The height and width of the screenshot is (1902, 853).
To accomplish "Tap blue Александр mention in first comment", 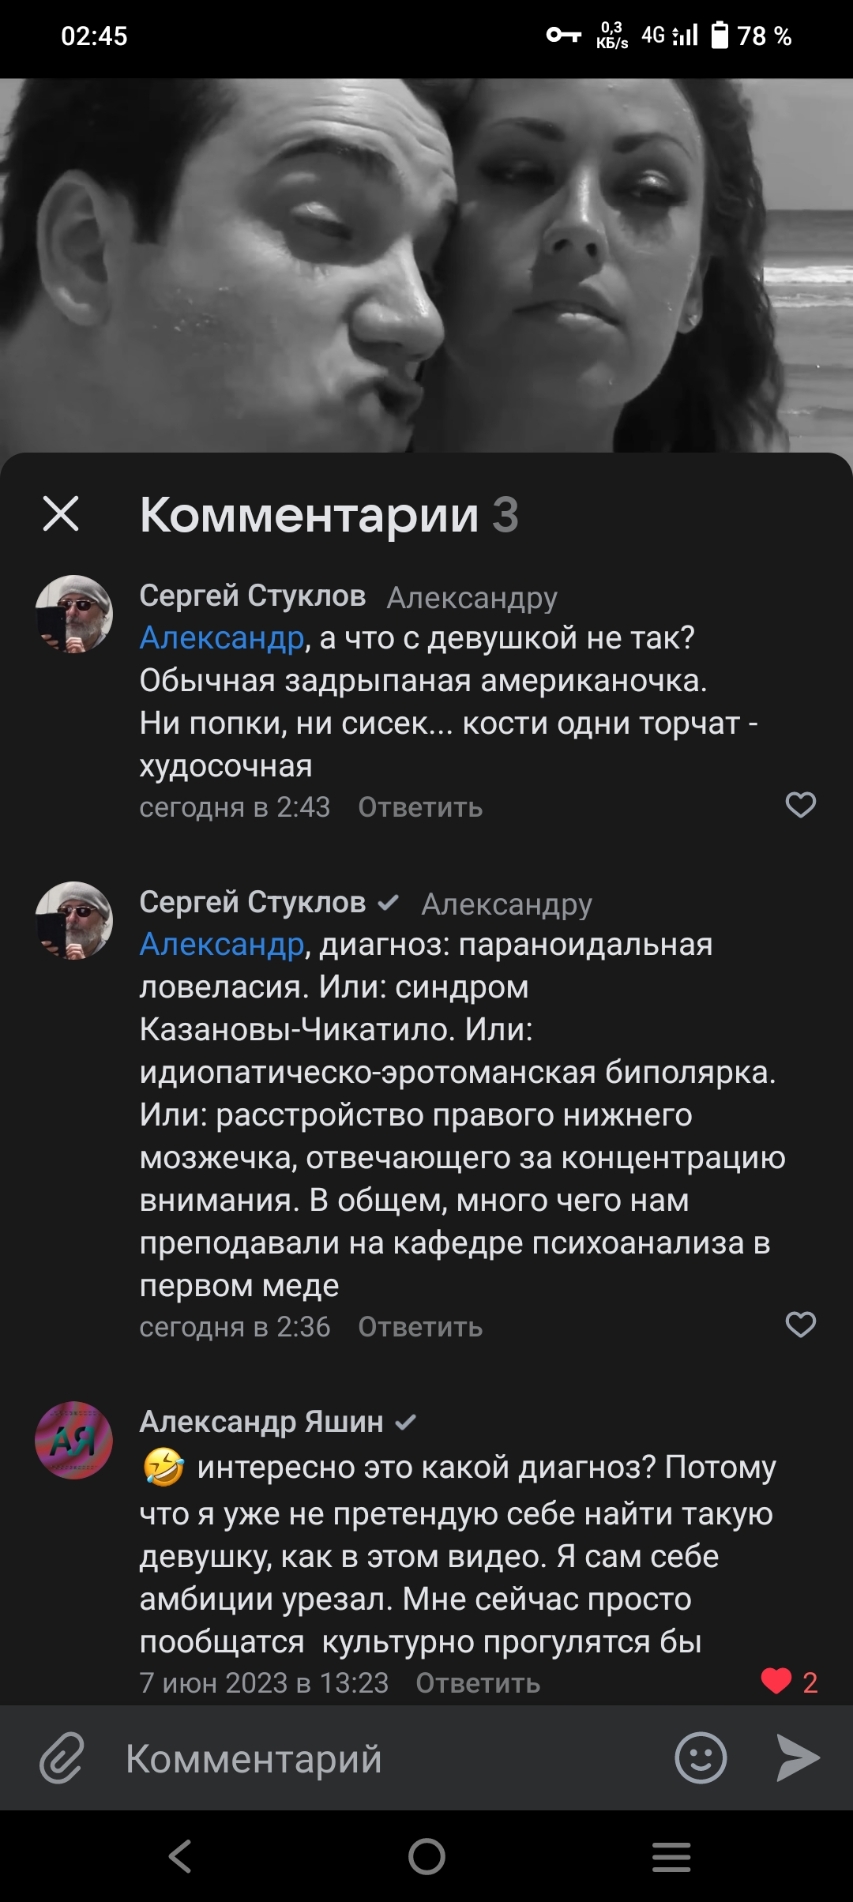I will (x=221, y=638).
